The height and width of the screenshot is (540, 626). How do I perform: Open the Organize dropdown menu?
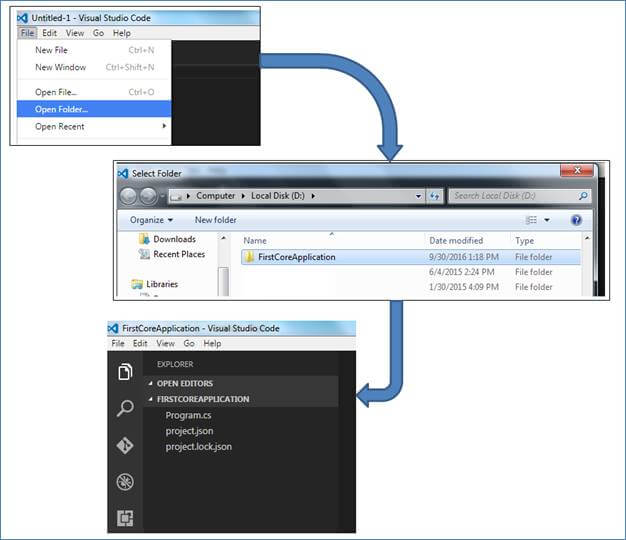(x=151, y=220)
